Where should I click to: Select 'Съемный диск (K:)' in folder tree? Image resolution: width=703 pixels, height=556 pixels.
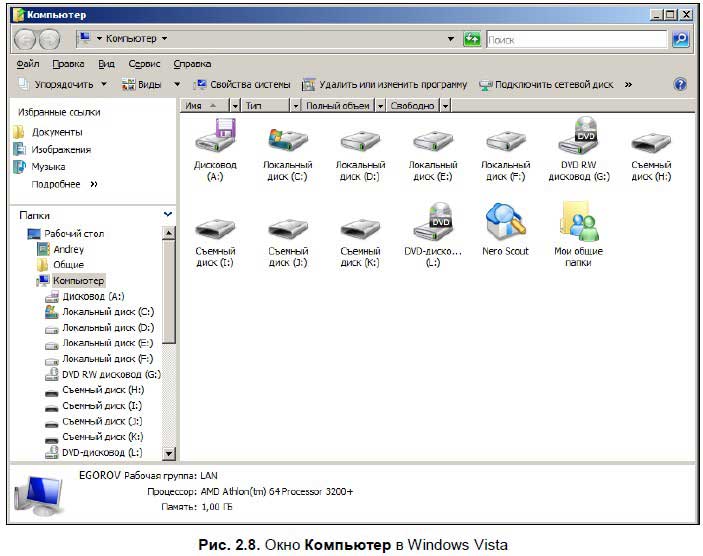point(103,437)
